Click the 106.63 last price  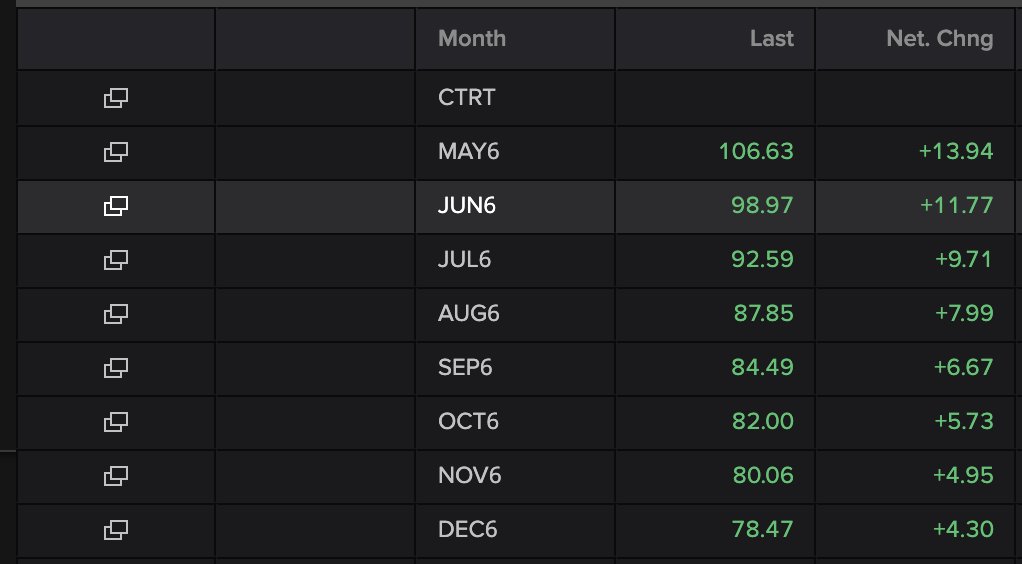pos(756,151)
